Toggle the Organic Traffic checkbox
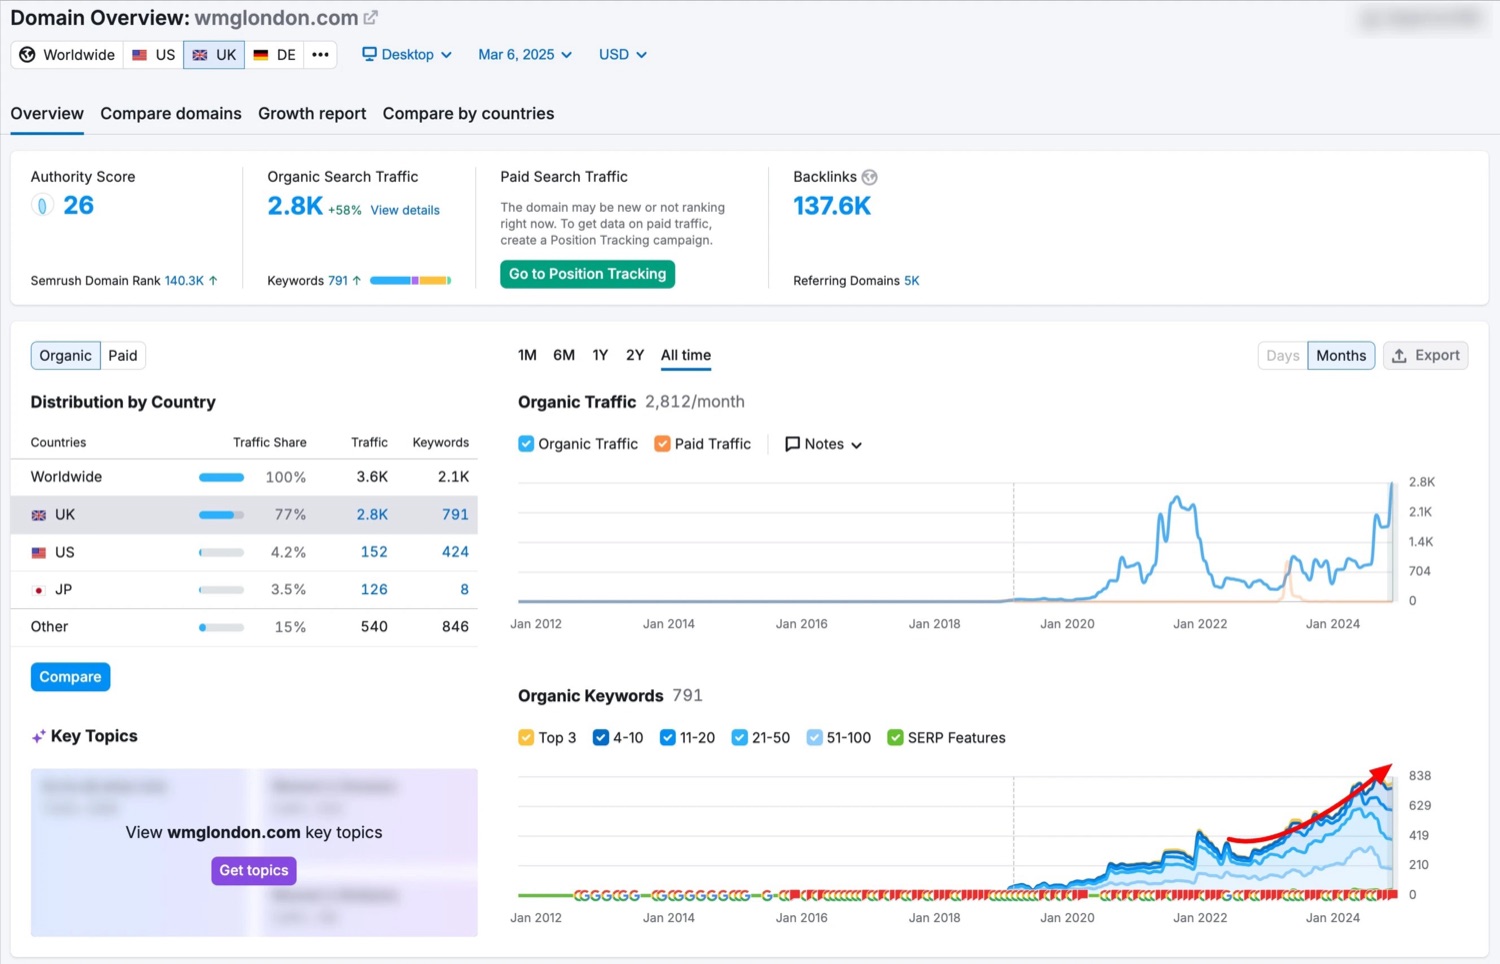This screenshot has width=1500, height=964. [526, 444]
